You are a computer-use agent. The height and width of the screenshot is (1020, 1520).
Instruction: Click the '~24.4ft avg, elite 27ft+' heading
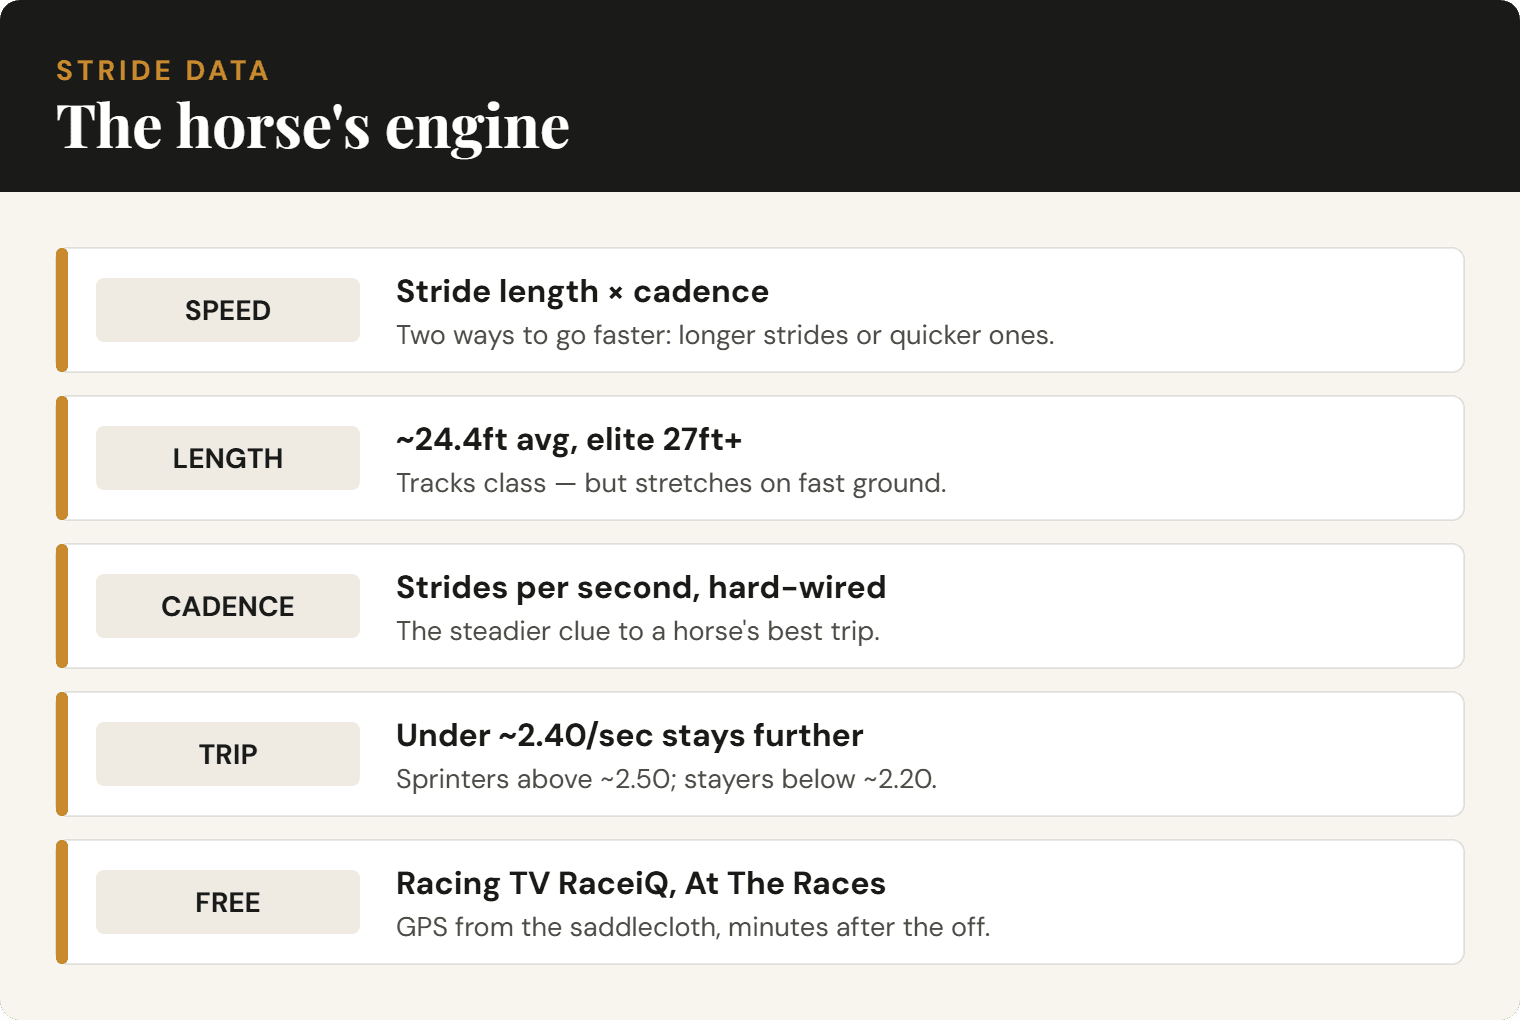[x=569, y=440]
